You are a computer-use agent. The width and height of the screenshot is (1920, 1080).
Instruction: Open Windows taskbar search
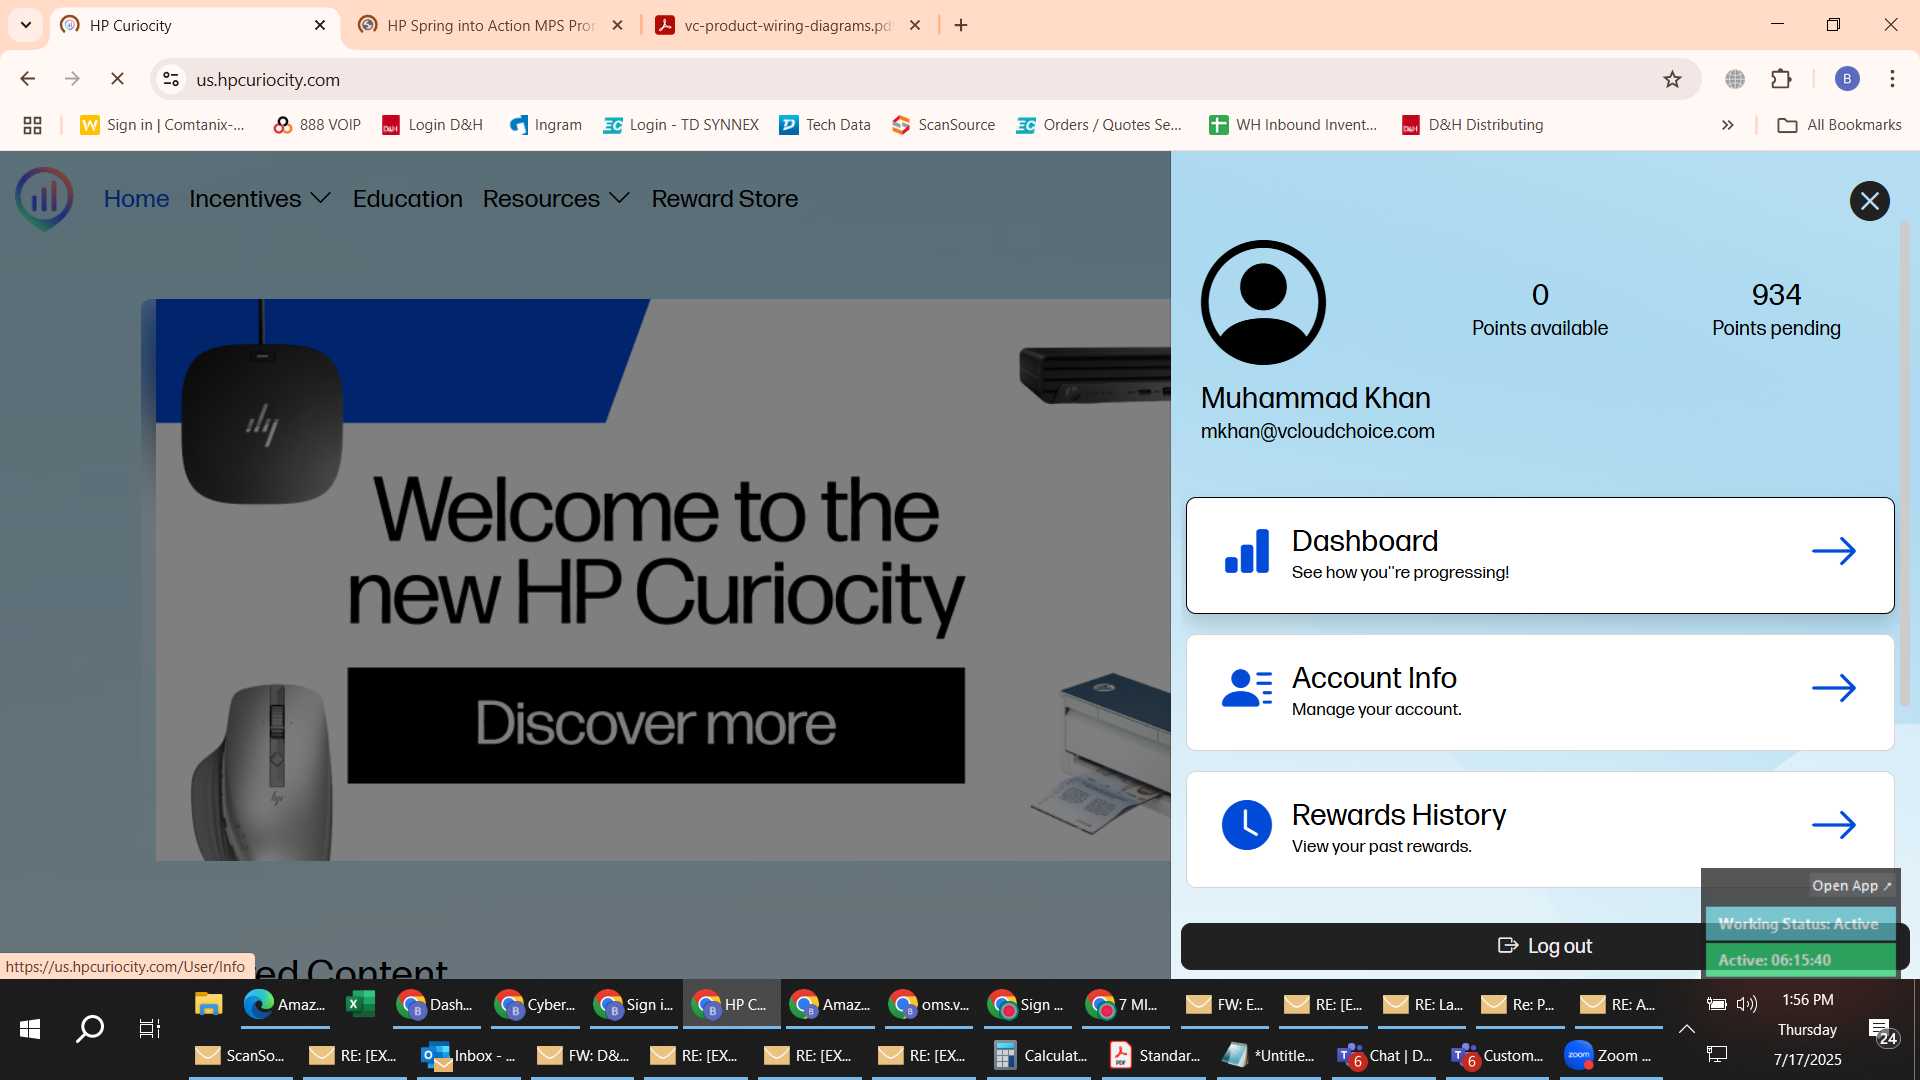90,1028
